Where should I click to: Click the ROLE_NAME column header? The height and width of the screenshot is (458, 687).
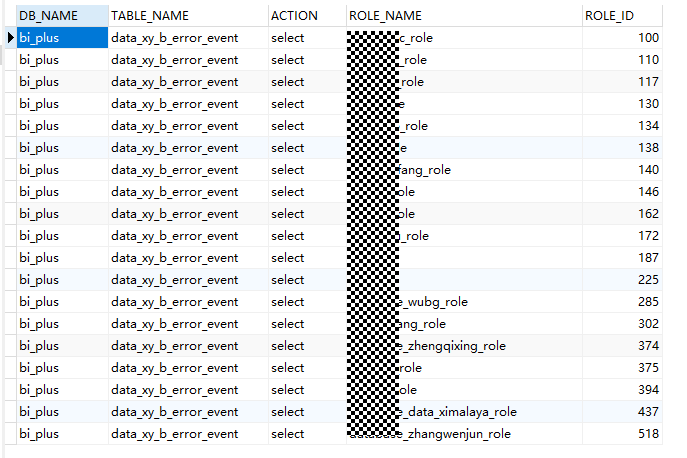[464, 16]
